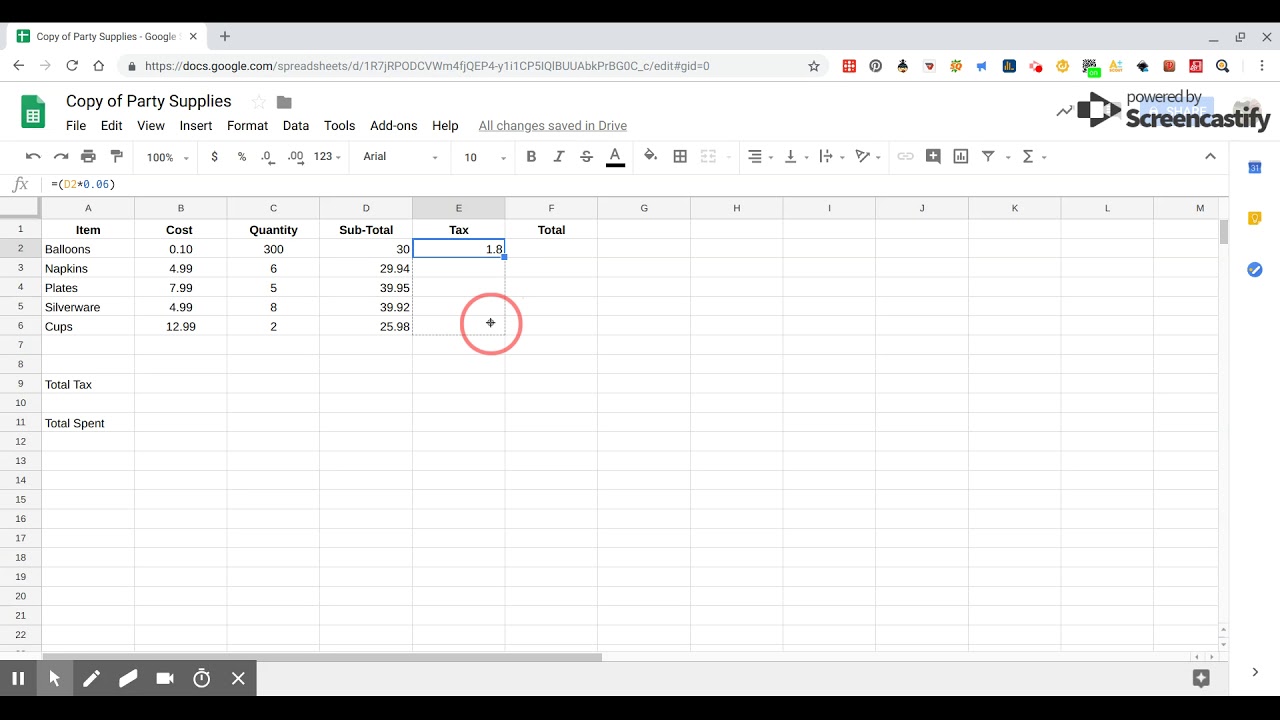Viewport: 1280px width, 720px height.
Task: Open the View menu
Action: [151, 126]
